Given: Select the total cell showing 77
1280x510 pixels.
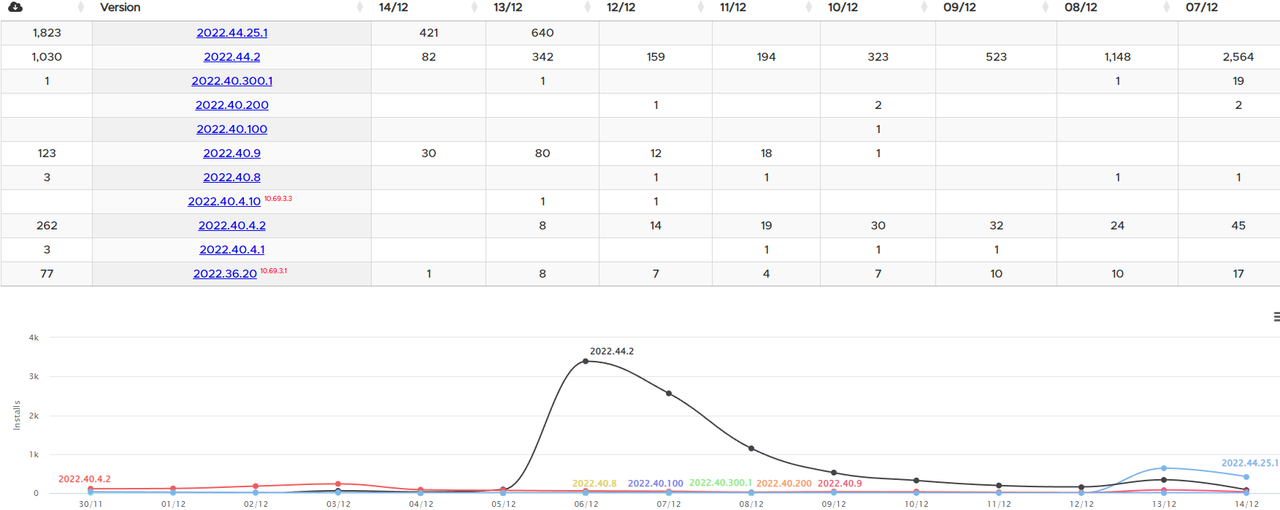Looking at the screenshot, I should point(47,273).
